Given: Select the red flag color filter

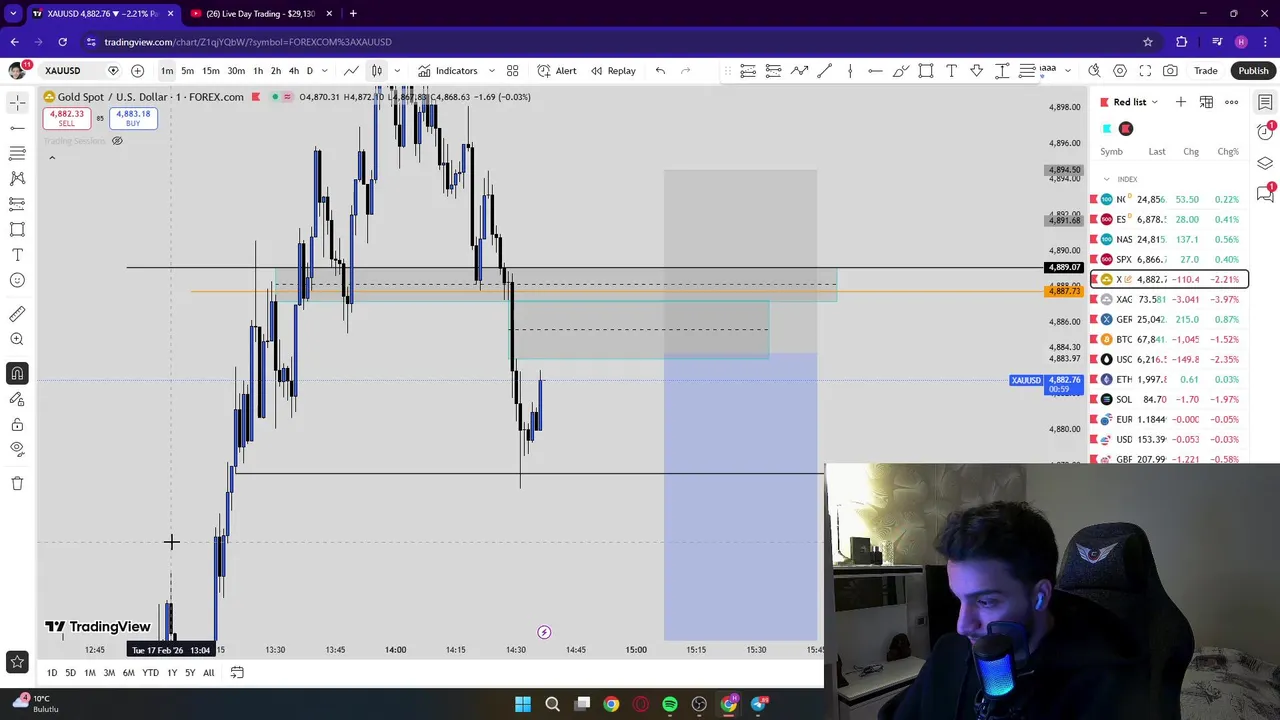Looking at the screenshot, I should pyautogui.click(x=1126, y=128).
